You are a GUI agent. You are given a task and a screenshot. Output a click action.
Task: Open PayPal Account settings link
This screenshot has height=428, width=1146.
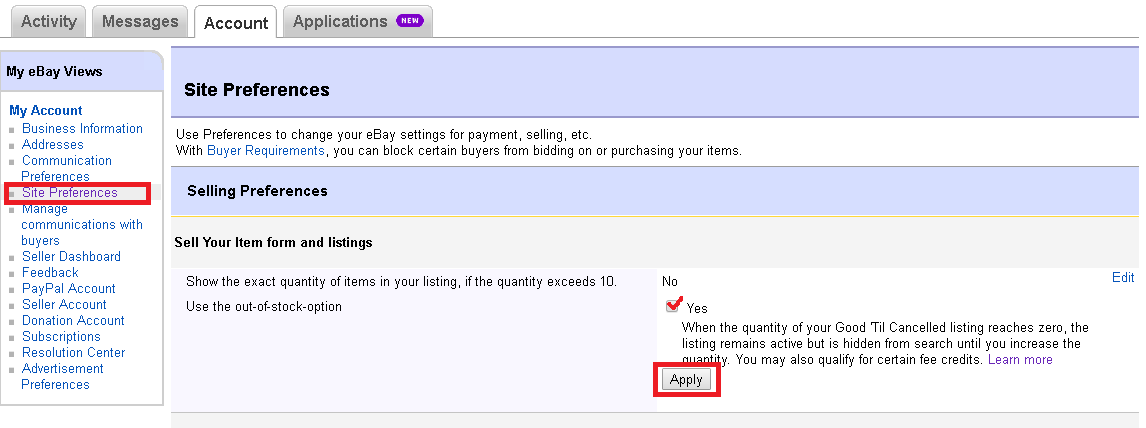[69, 288]
